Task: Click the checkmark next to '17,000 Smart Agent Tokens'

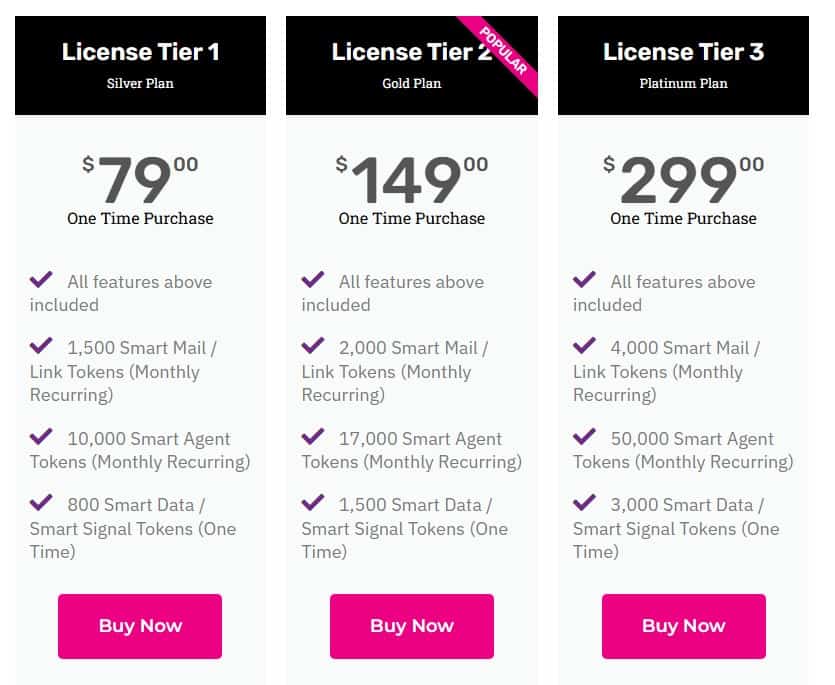Action: pyautogui.click(x=314, y=437)
